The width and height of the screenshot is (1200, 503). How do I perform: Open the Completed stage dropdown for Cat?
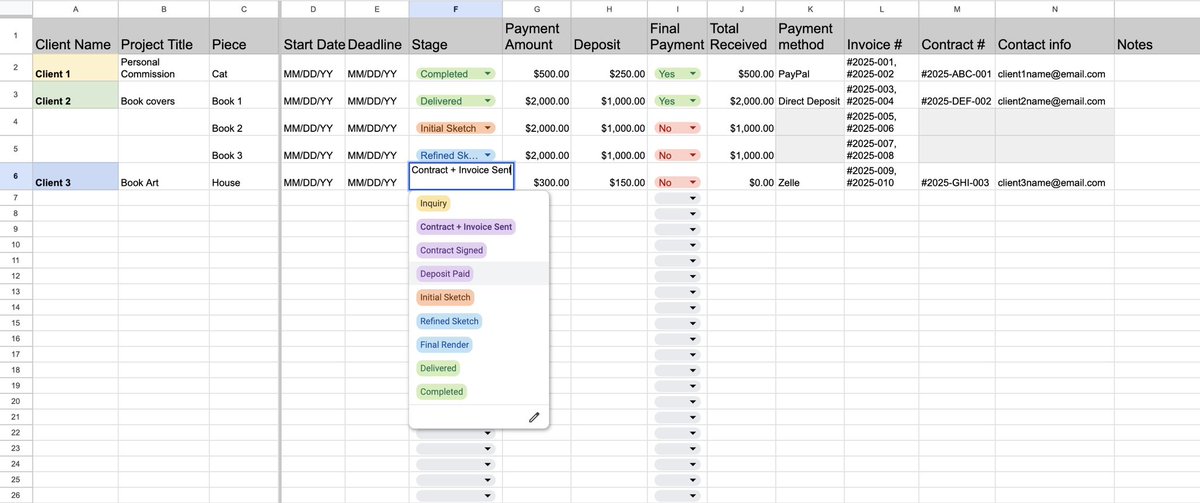(x=455, y=74)
